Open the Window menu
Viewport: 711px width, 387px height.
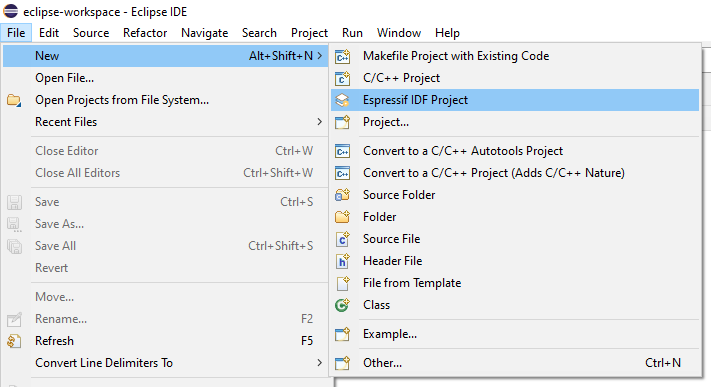399,33
